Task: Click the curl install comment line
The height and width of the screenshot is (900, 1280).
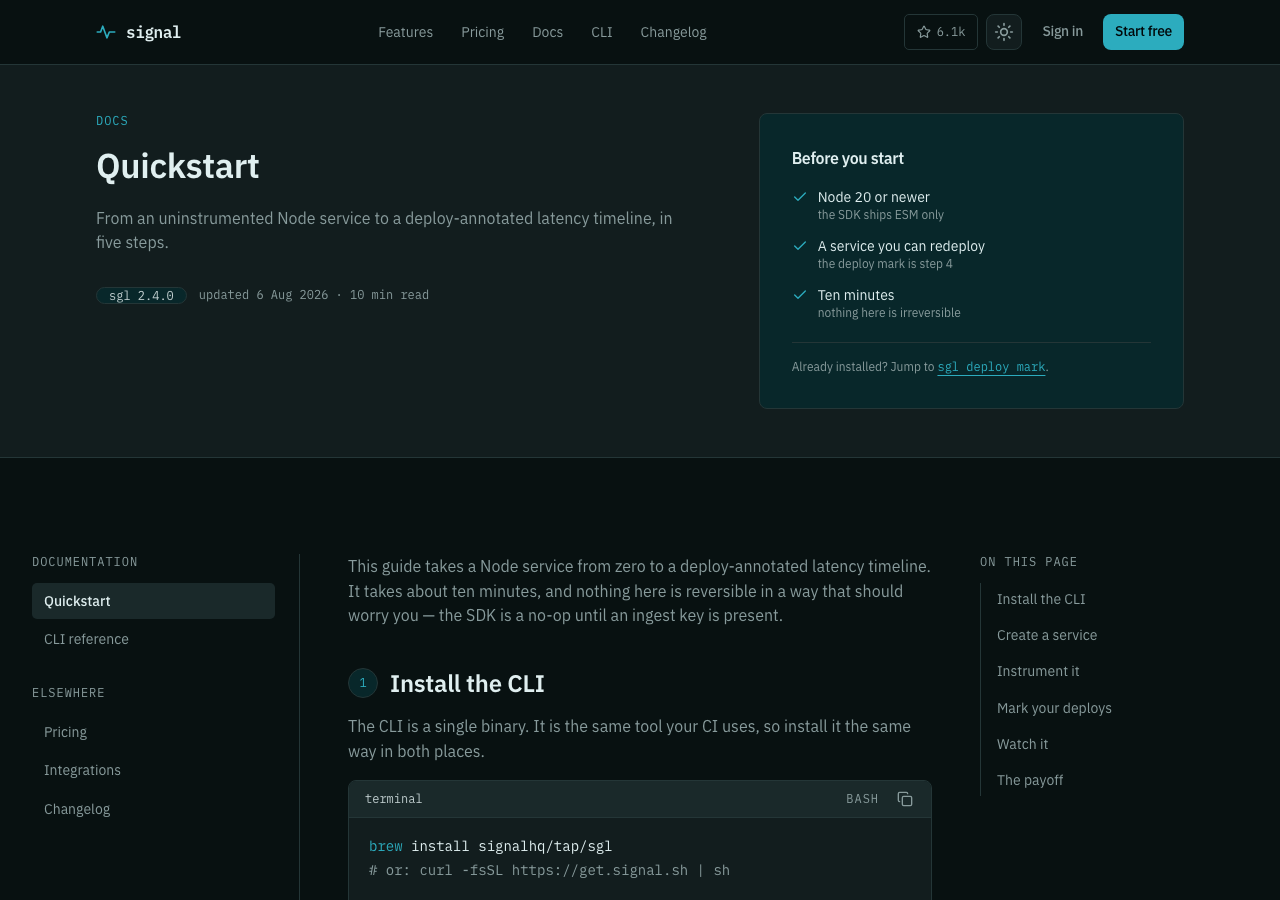Action: [549, 870]
